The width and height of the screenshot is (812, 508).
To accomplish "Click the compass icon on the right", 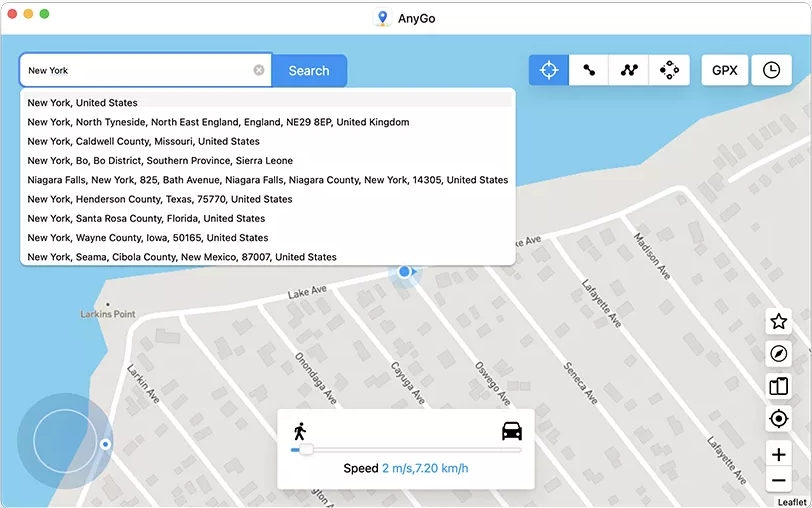I will [778, 354].
